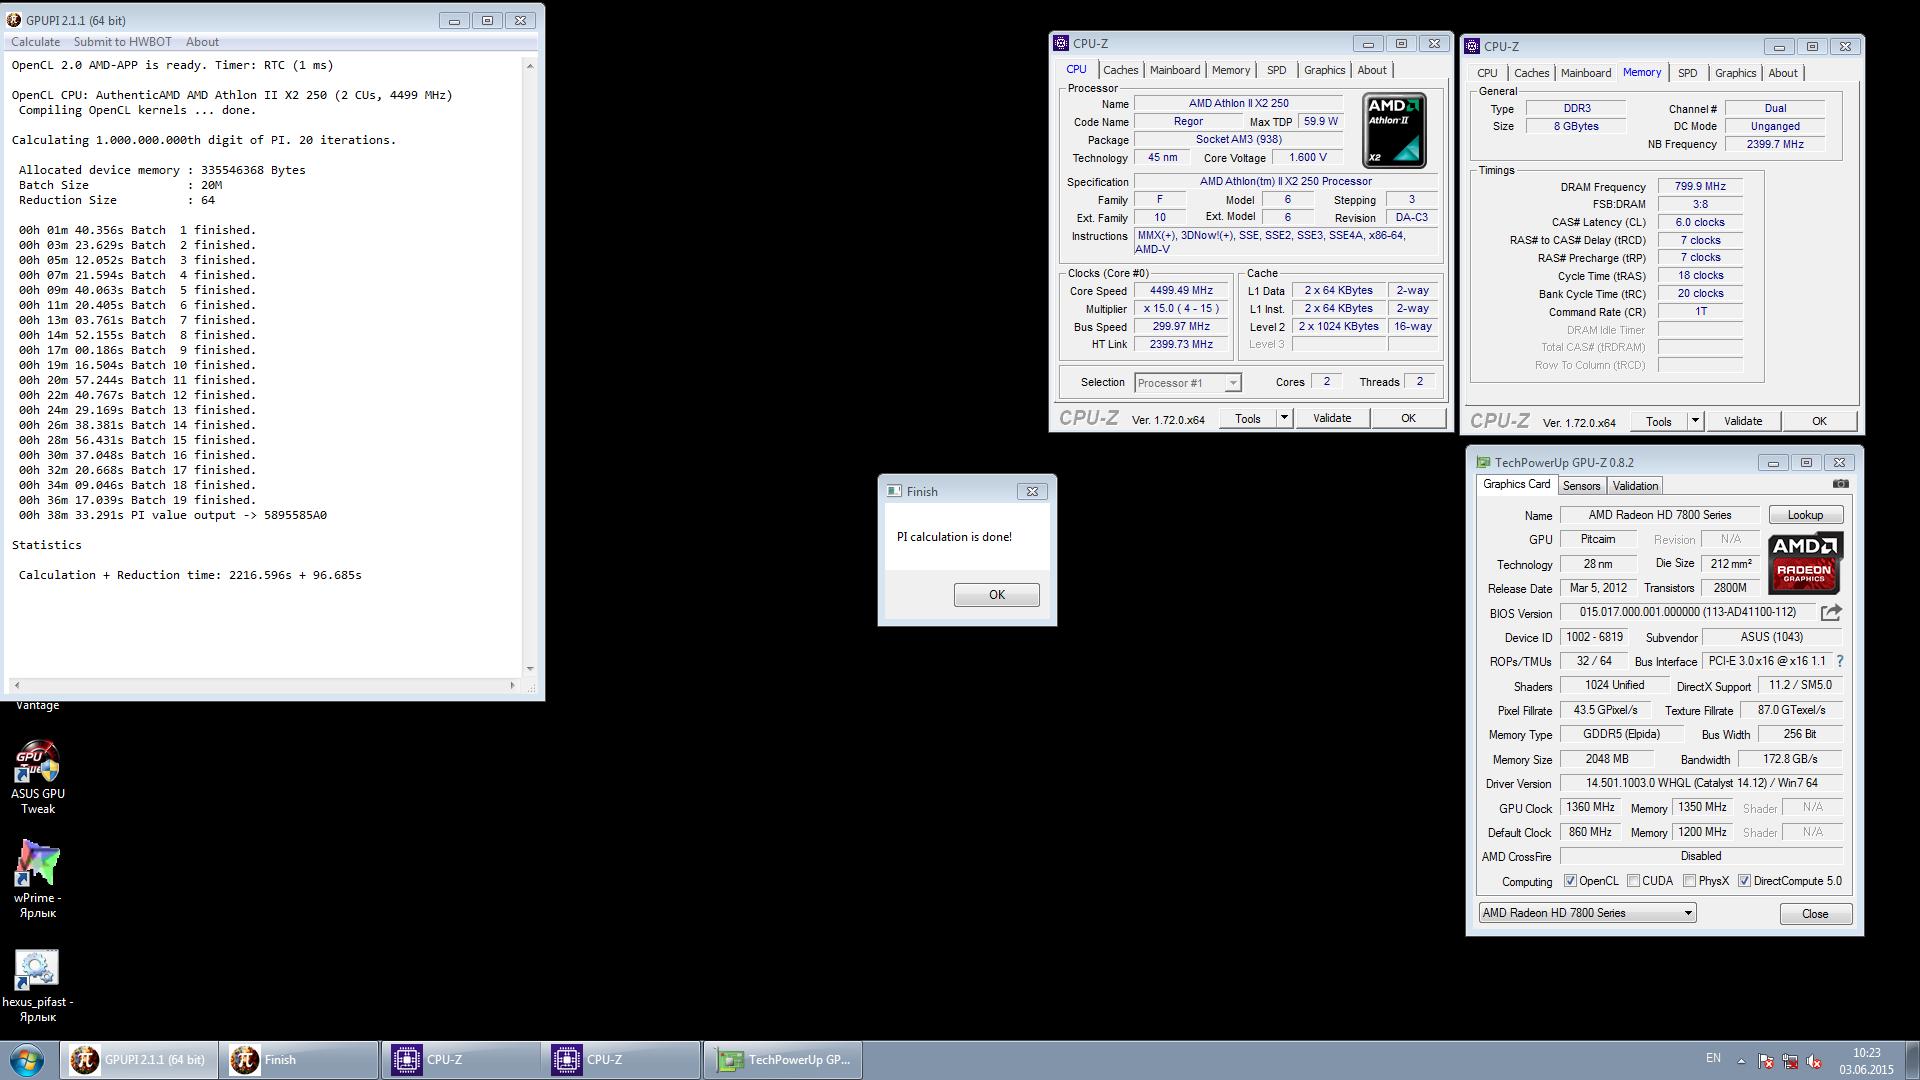Launch wPrime desktop shortcut
Viewport: 1920px width, 1080px height.
point(38,879)
